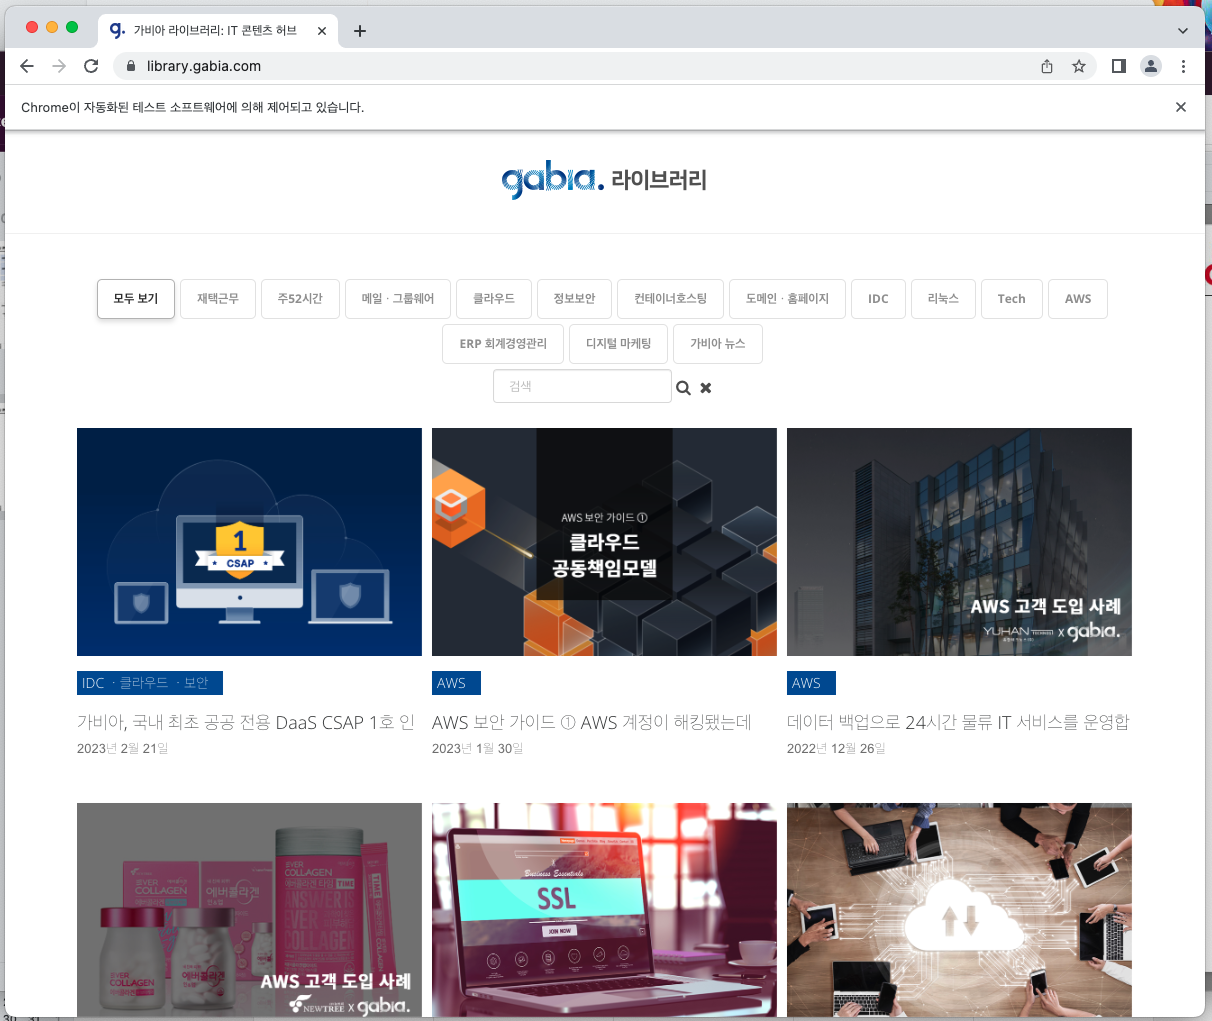Click AWS tag under 공동책임모델 article

point(456,683)
